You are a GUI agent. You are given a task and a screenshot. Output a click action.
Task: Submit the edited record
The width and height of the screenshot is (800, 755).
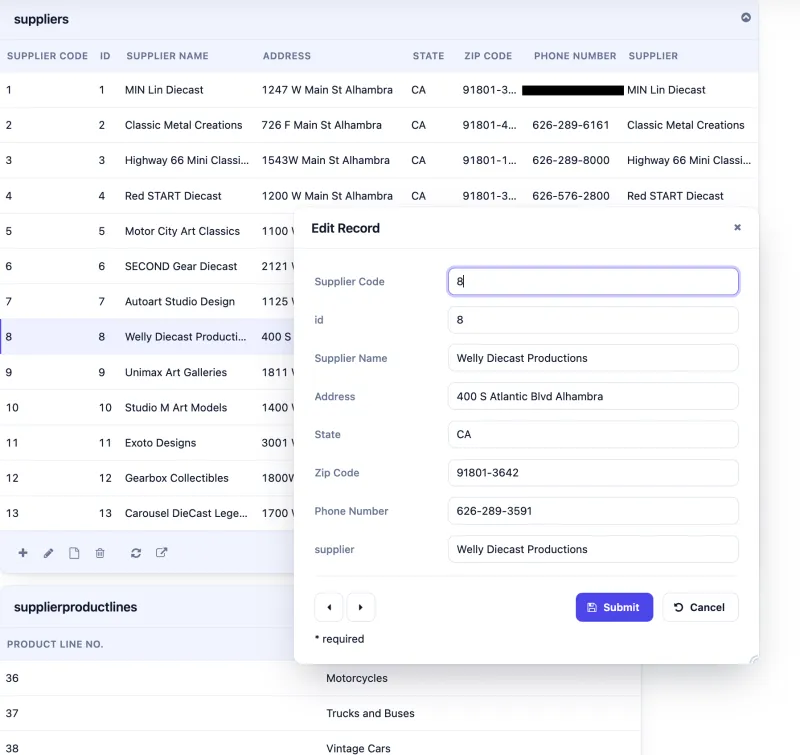614,607
